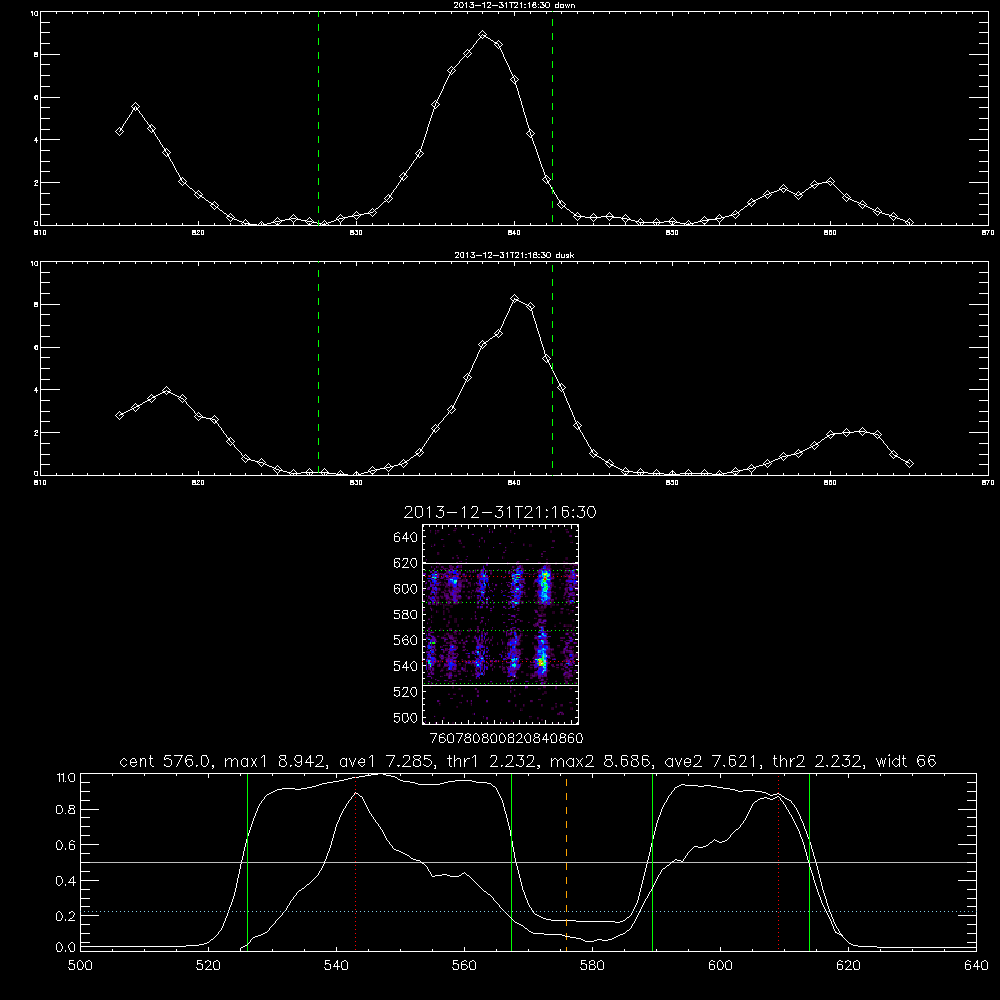Click the right-side peak diamond near 862 in dusk plot
Viewport: 1000px width, 1000px height.
(862, 432)
